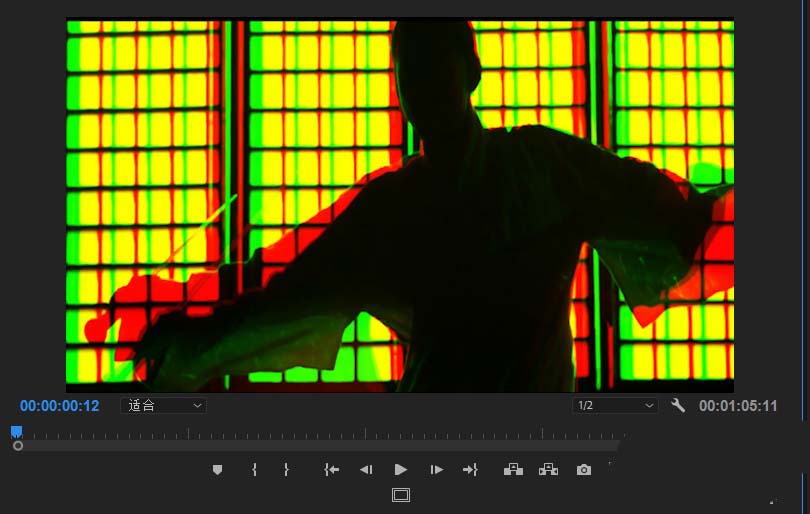
Task: Step forward one frame
Action: [x=437, y=470]
